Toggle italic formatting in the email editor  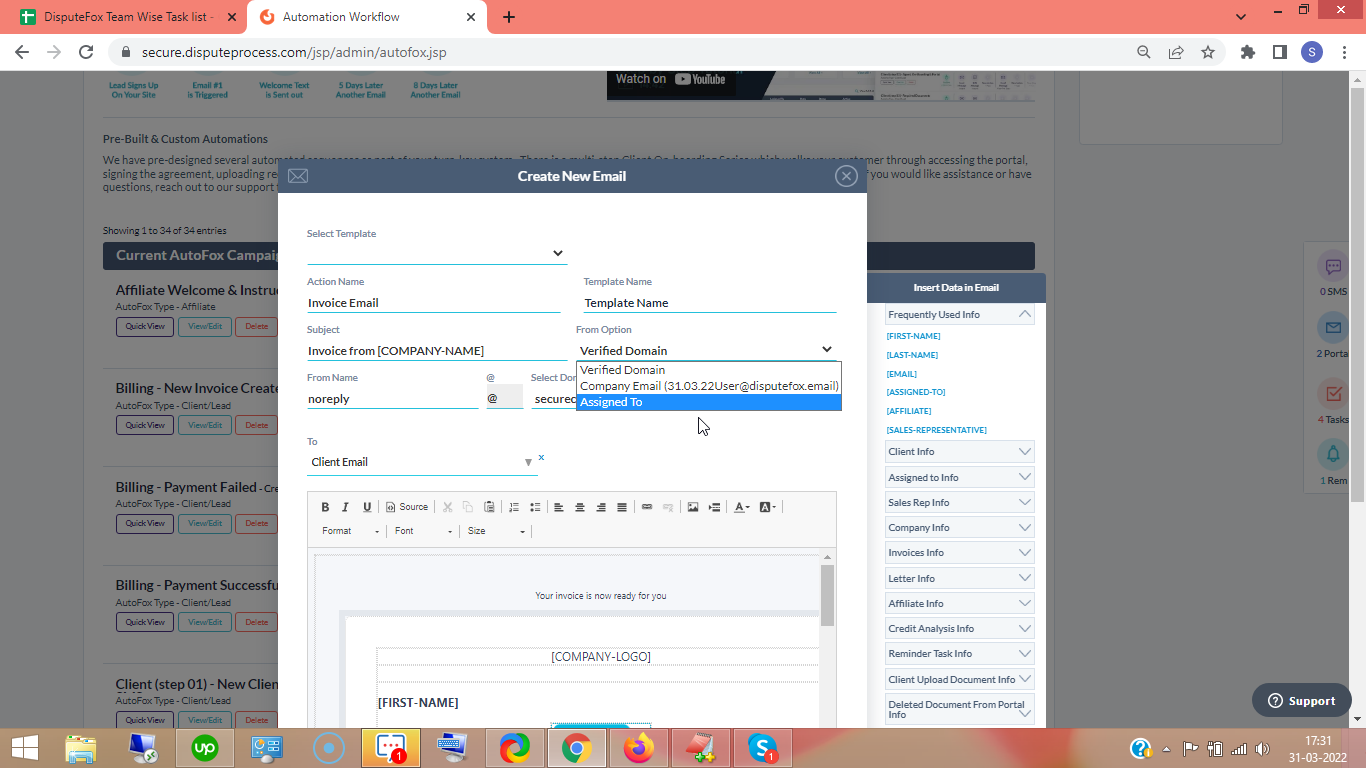(345, 506)
